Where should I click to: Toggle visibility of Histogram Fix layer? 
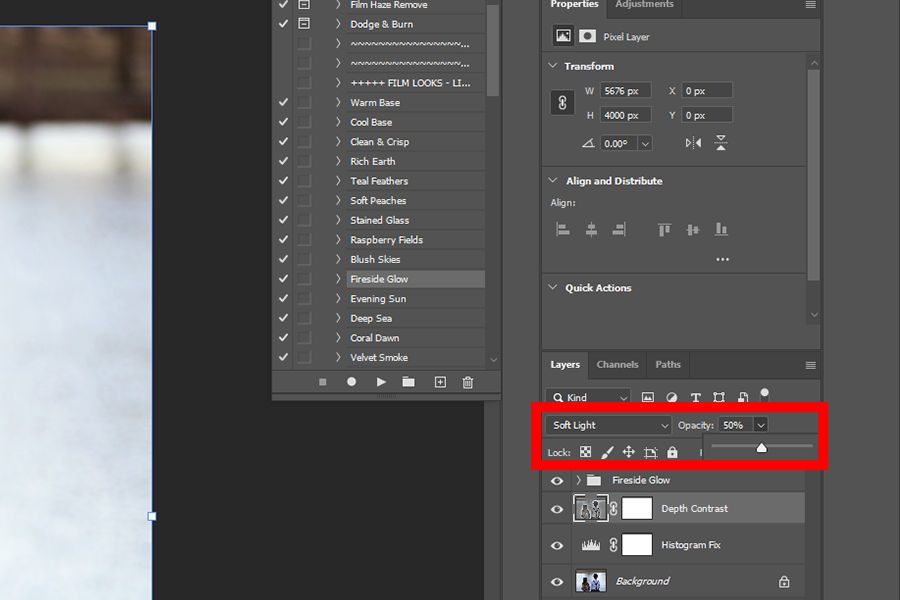[557, 546]
